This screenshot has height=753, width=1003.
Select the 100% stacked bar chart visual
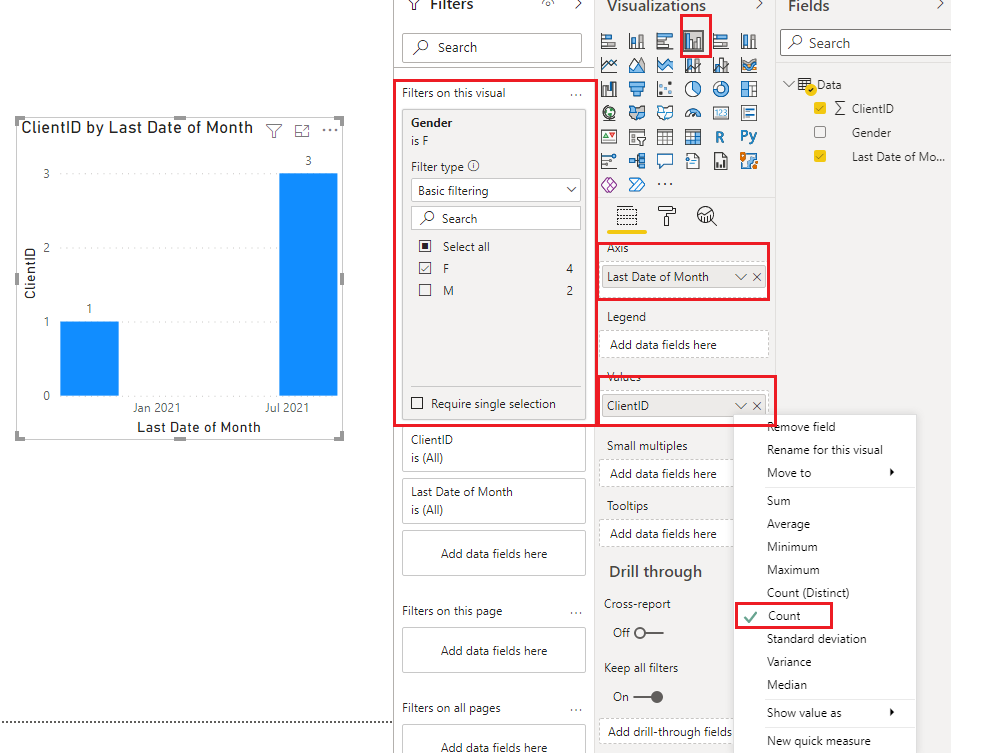tap(721, 42)
